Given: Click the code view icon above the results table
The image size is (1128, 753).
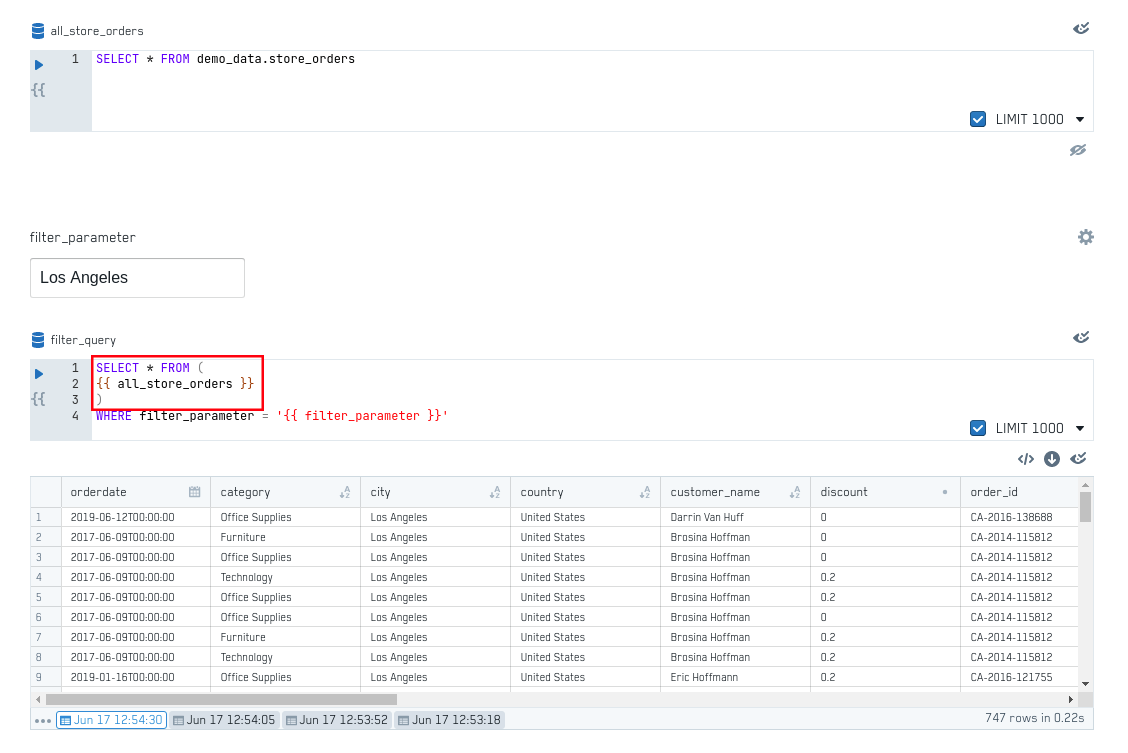Looking at the screenshot, I should click(1026, 458).
